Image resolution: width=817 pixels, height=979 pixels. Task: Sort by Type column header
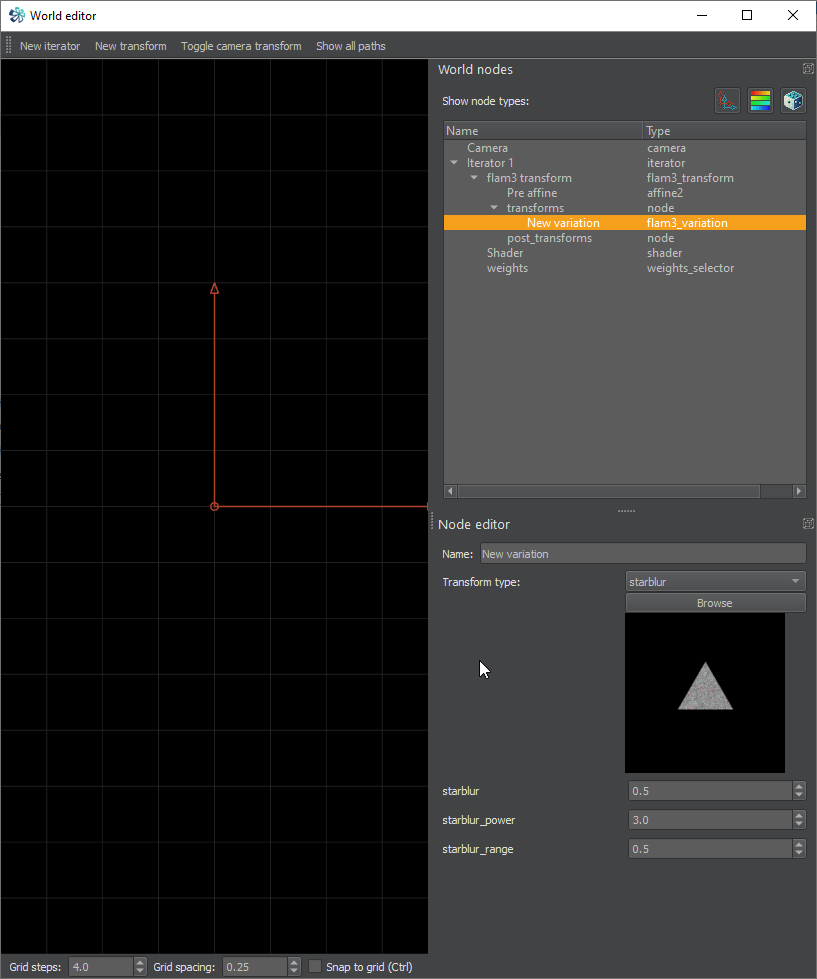pos(725,130)
